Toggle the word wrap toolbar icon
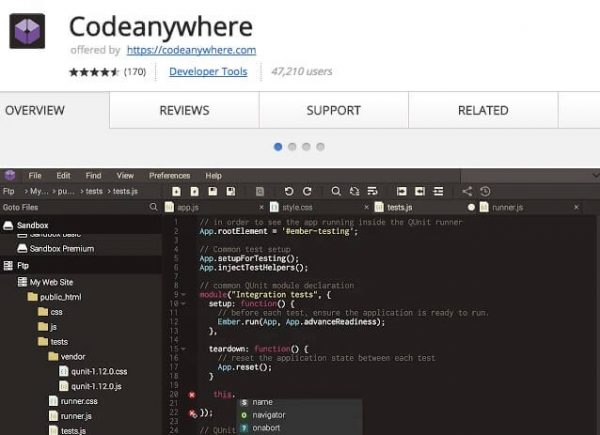600x435 pixels. (x=372, y=191)
